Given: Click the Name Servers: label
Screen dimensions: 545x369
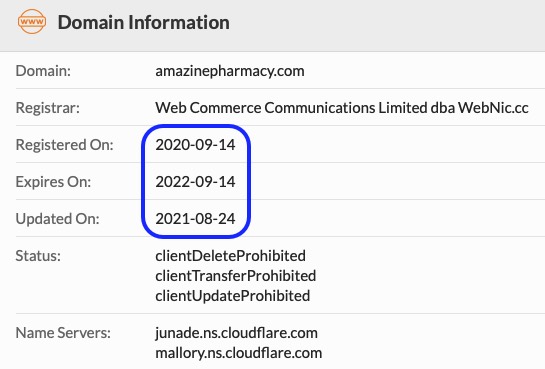Looking at the screenshot, I should coord(63,333).
